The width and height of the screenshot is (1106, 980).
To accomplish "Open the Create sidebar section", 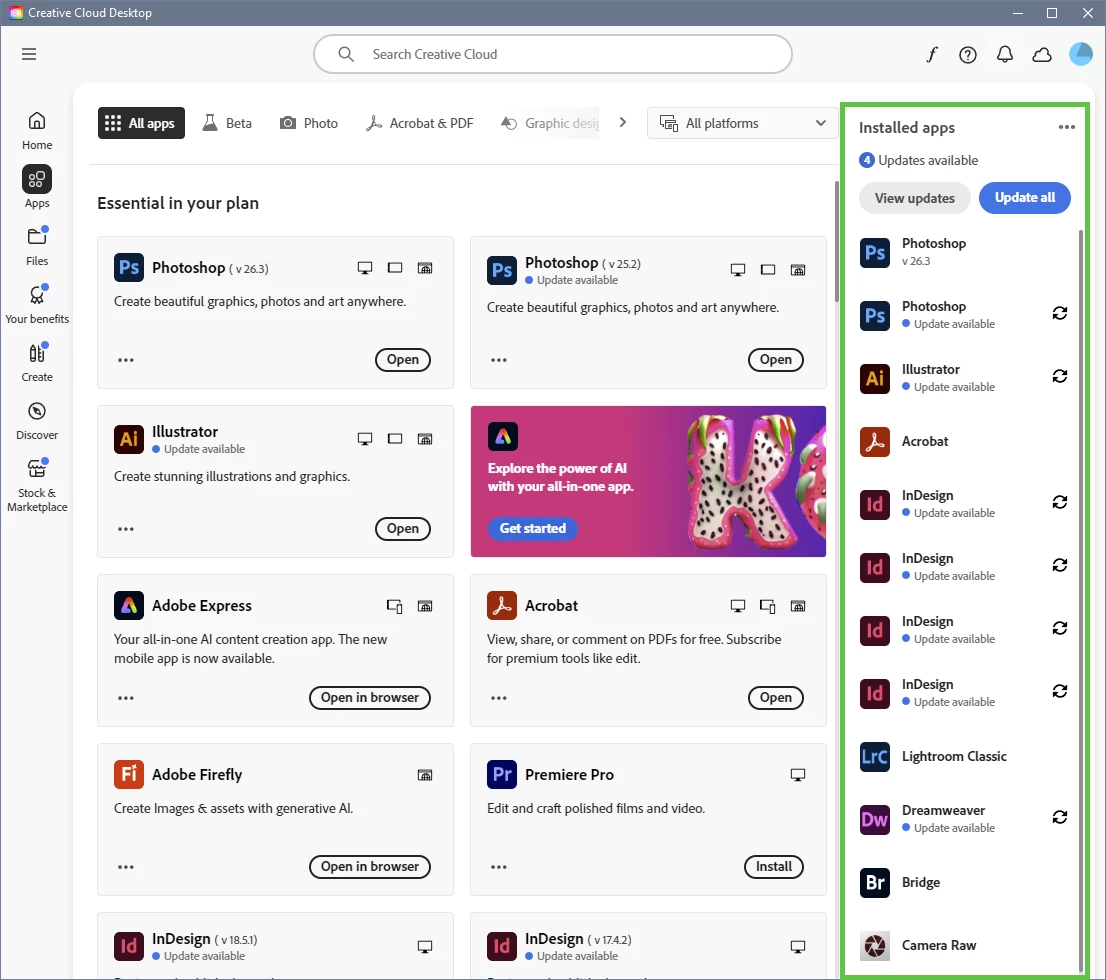I will pos(37,362).
